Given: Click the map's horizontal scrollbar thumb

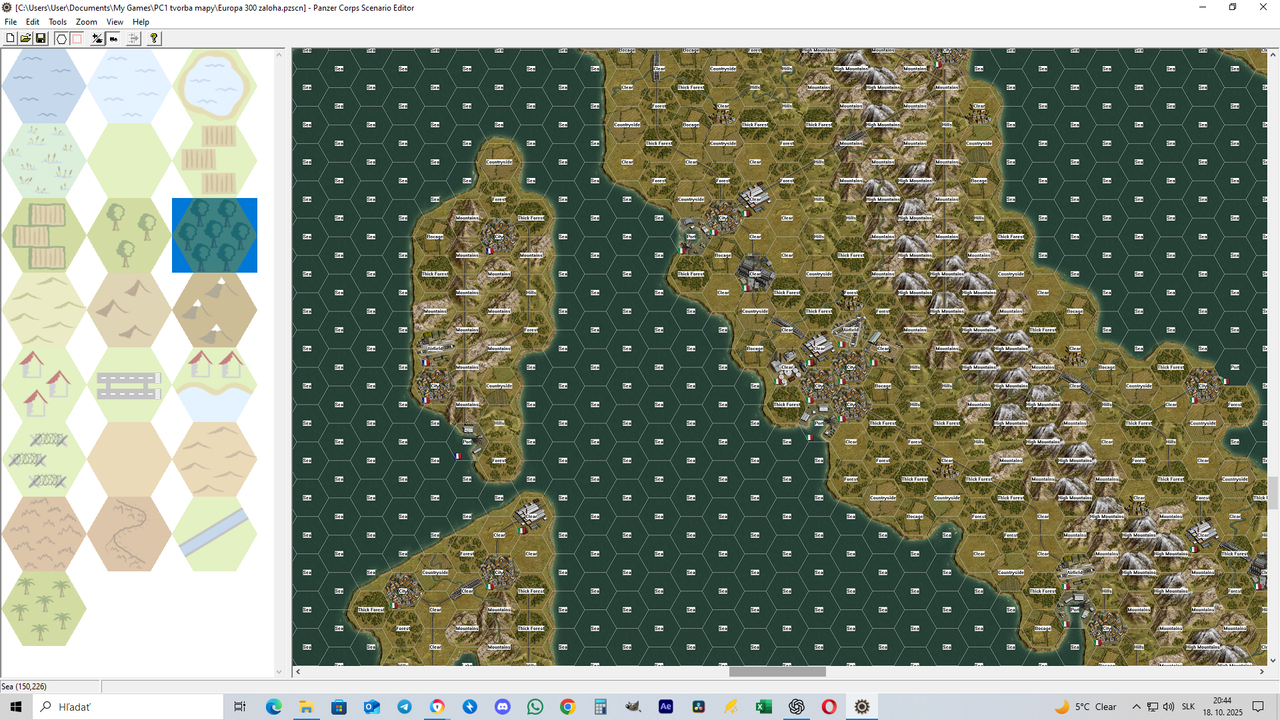Looking at the screenshot, I should click(x=777, y=672).
